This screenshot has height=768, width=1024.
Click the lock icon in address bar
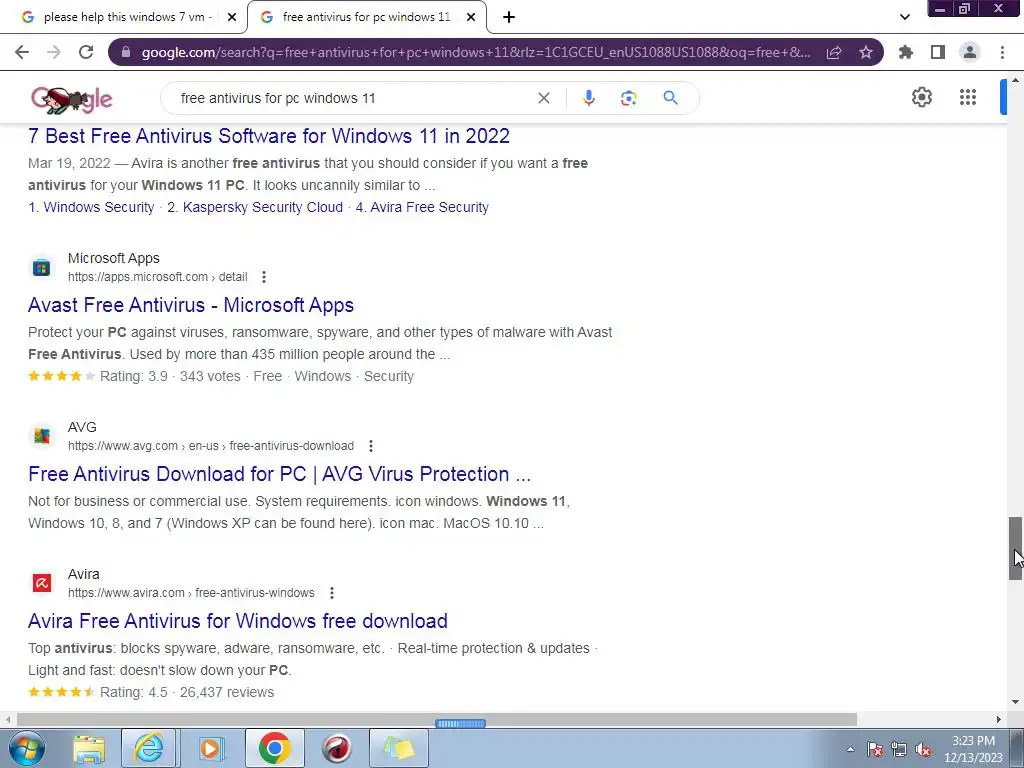[x=126, y=52]
